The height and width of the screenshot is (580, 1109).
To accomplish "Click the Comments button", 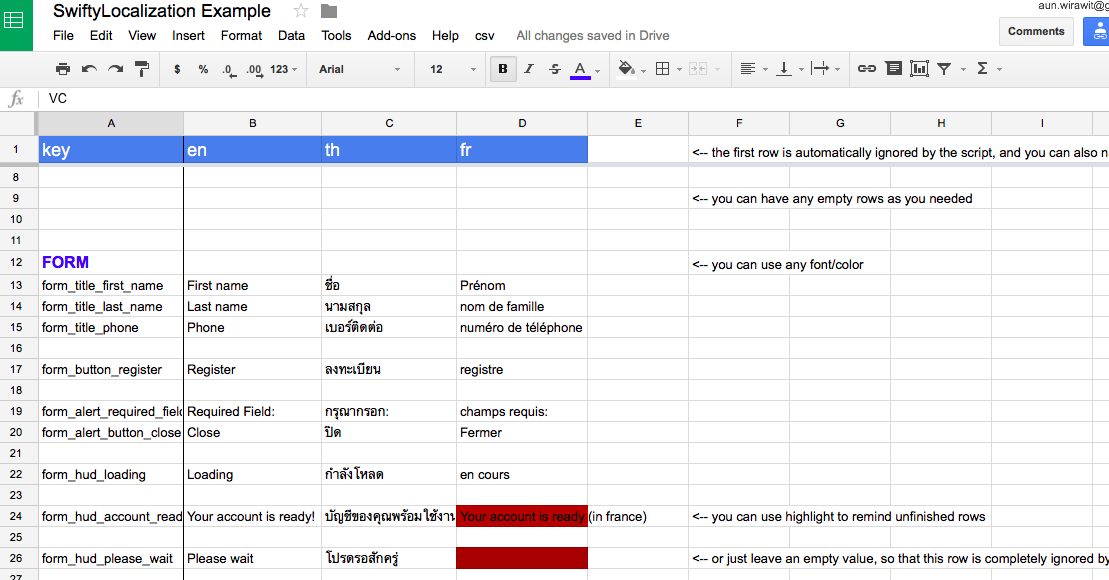I will (x=1036, y=31).
